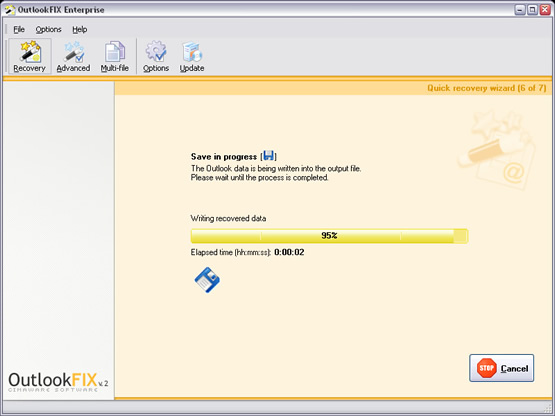This screenshot has width=555, height=416.
Task: Click the Update toolbar icon
Action: (192, 56)
